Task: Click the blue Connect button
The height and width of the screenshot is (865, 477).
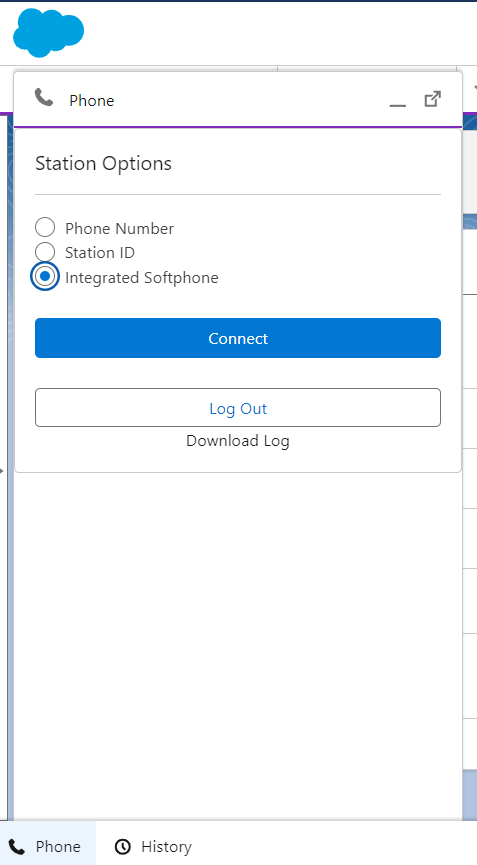Action: click(238, 338)
